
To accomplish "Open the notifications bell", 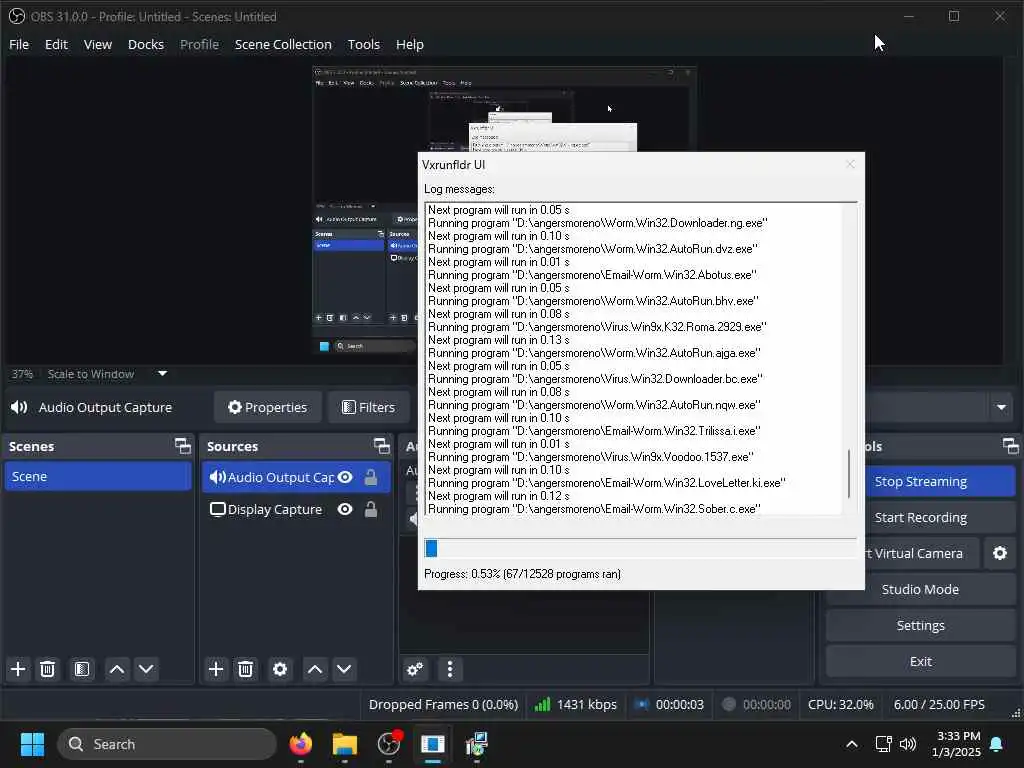I will pyautogui.click(x=997, y=744).
